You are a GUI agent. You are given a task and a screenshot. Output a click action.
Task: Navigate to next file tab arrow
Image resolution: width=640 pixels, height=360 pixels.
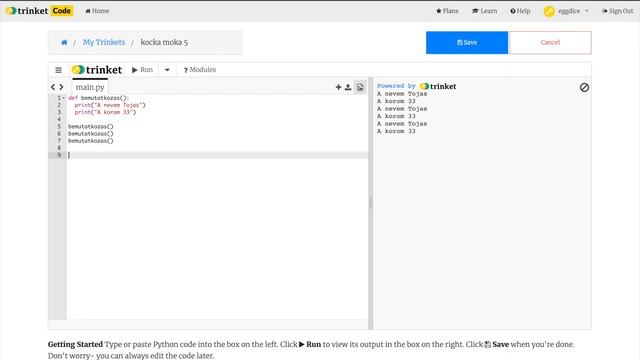tap(61, 87)
